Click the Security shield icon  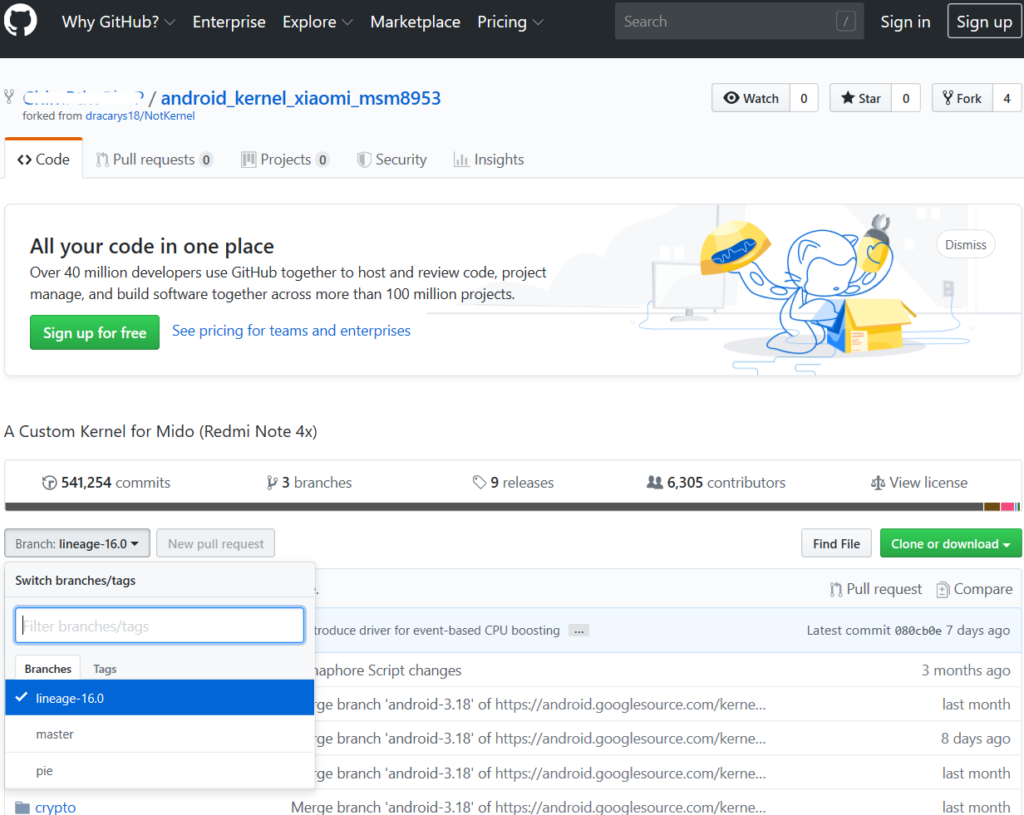(x=364, y=160)
